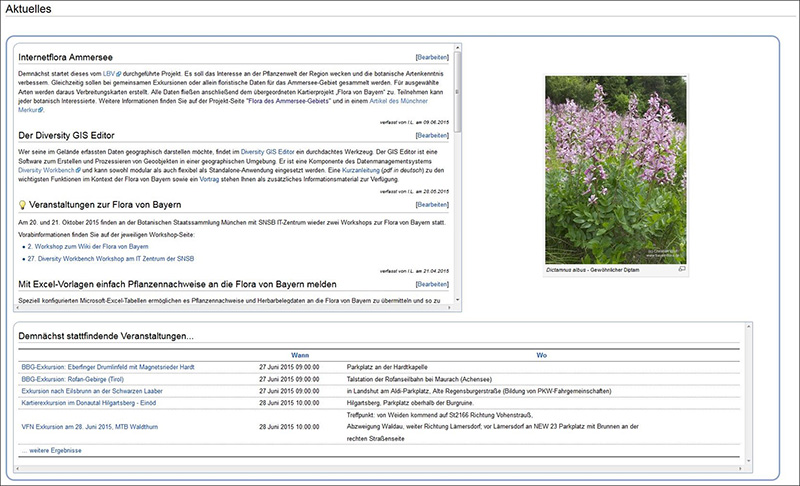Edit the Internetflora Ammersee section via Bearbeiten
Viewport: 800px width, 486px height.
[432, 57]
